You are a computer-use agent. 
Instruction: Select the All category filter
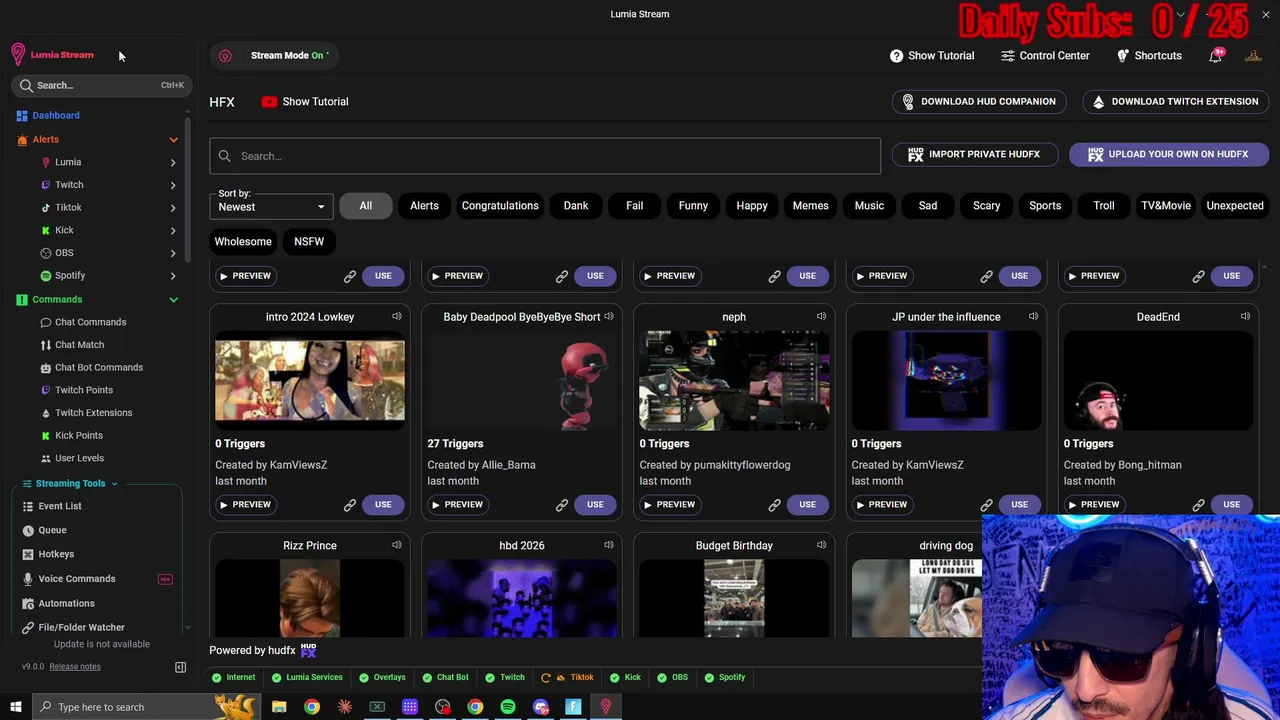point(366,206)
